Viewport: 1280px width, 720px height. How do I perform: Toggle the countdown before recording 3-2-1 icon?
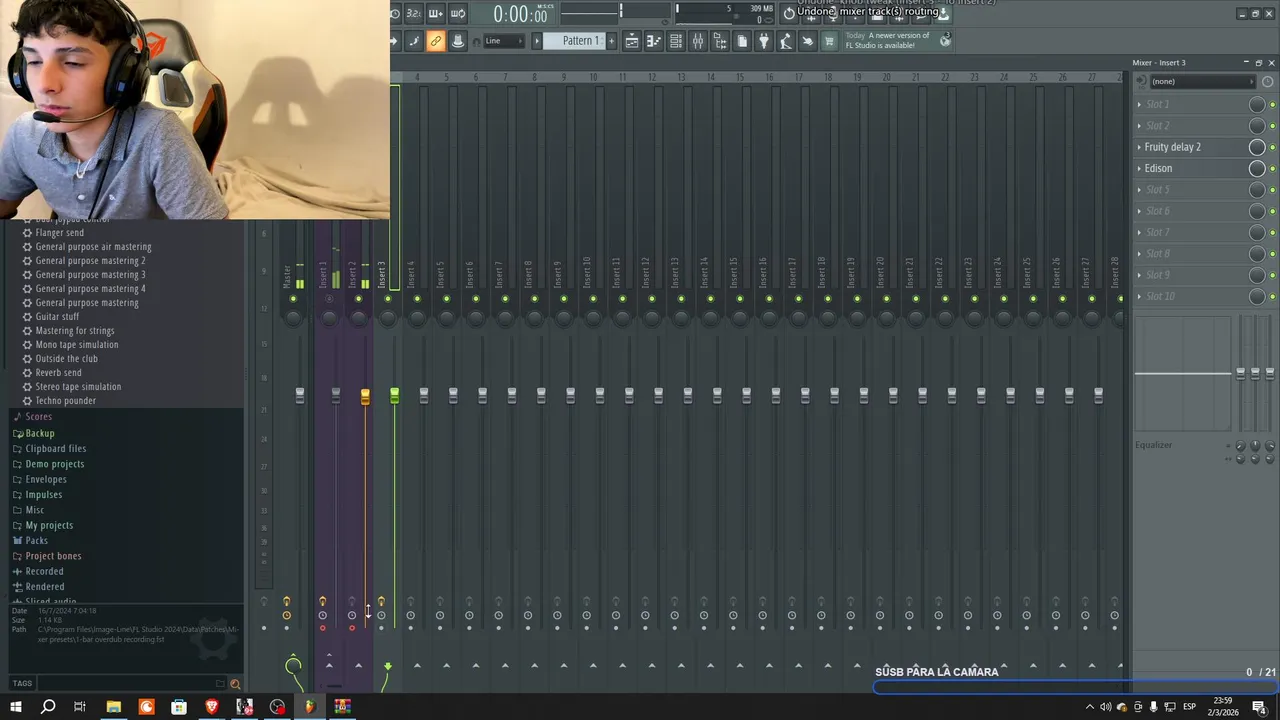coord(413,13)
